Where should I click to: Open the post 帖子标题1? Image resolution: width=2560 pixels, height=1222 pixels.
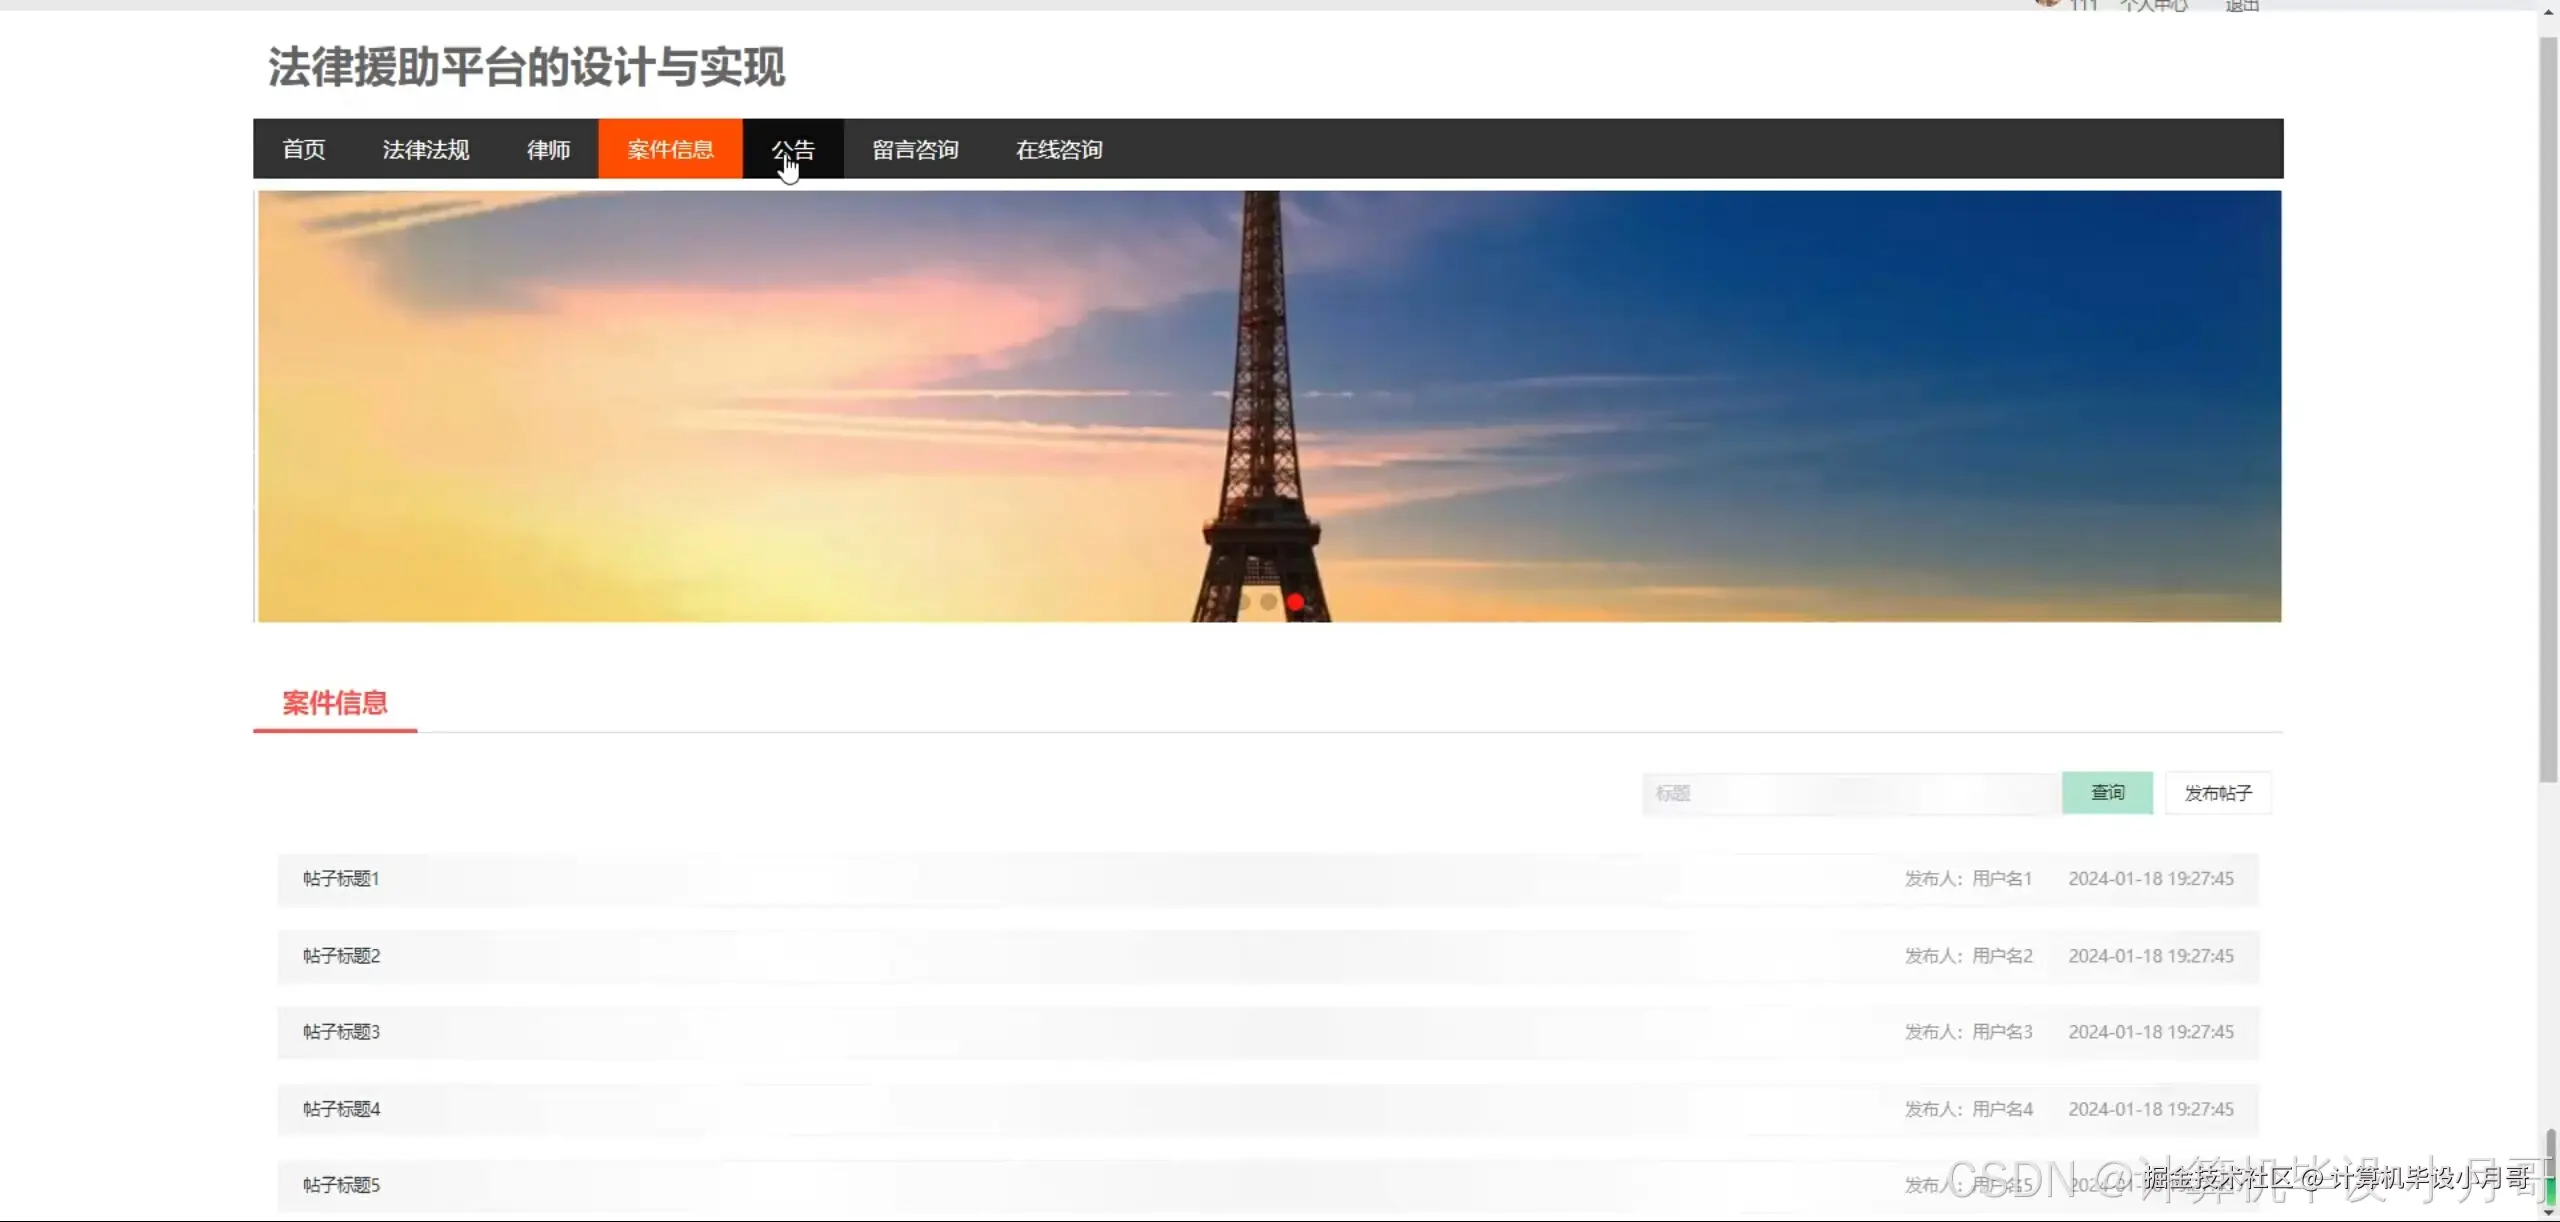click(342, 879)
